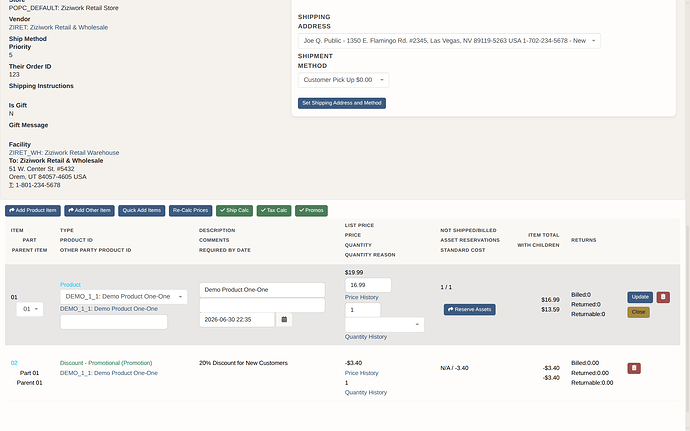Click Reserve Assets button
This screenshot has height=431, width=690.
coord(470,309)
